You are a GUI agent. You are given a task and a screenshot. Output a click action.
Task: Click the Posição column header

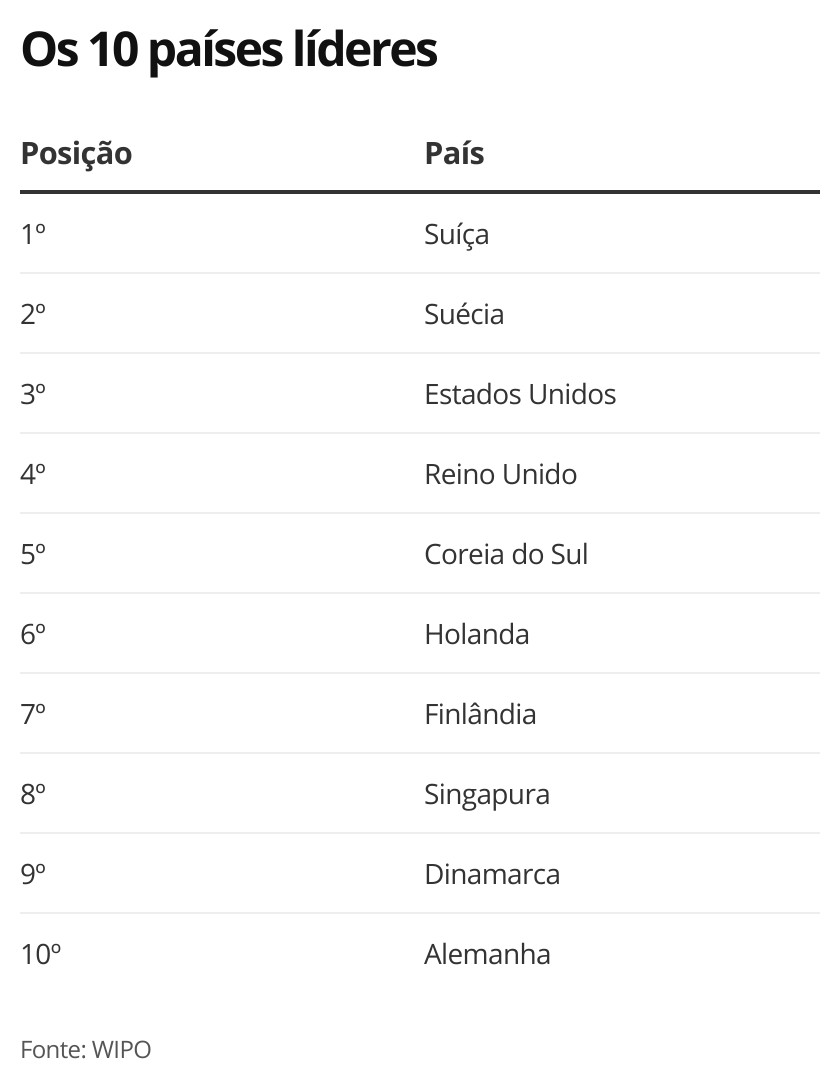click(76, 154)
